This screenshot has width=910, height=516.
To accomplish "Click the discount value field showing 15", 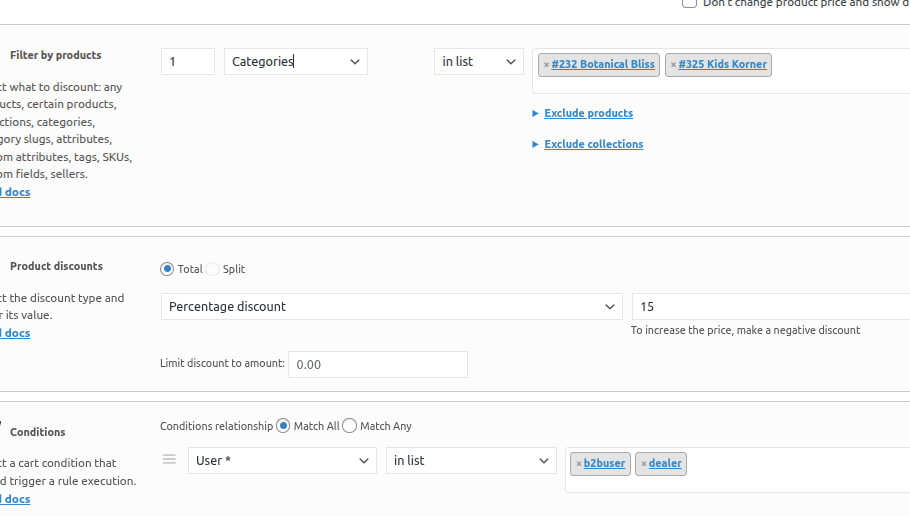I will click(x=770, y=307).
